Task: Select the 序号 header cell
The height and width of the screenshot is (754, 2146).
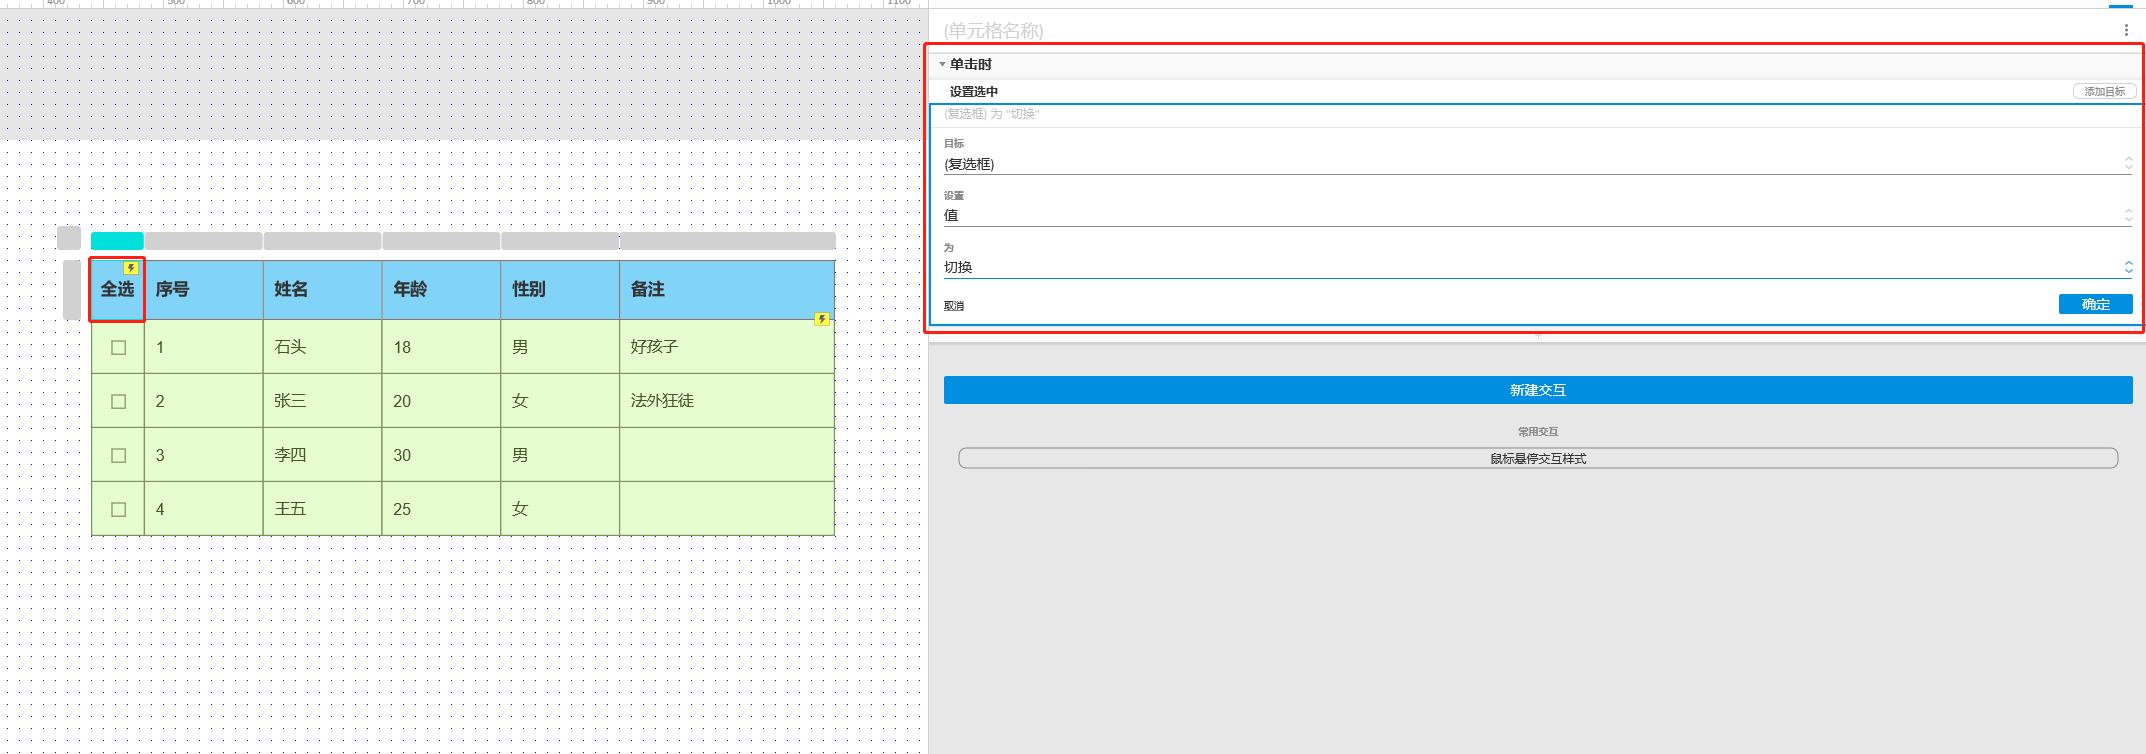Action: (204, 290)
